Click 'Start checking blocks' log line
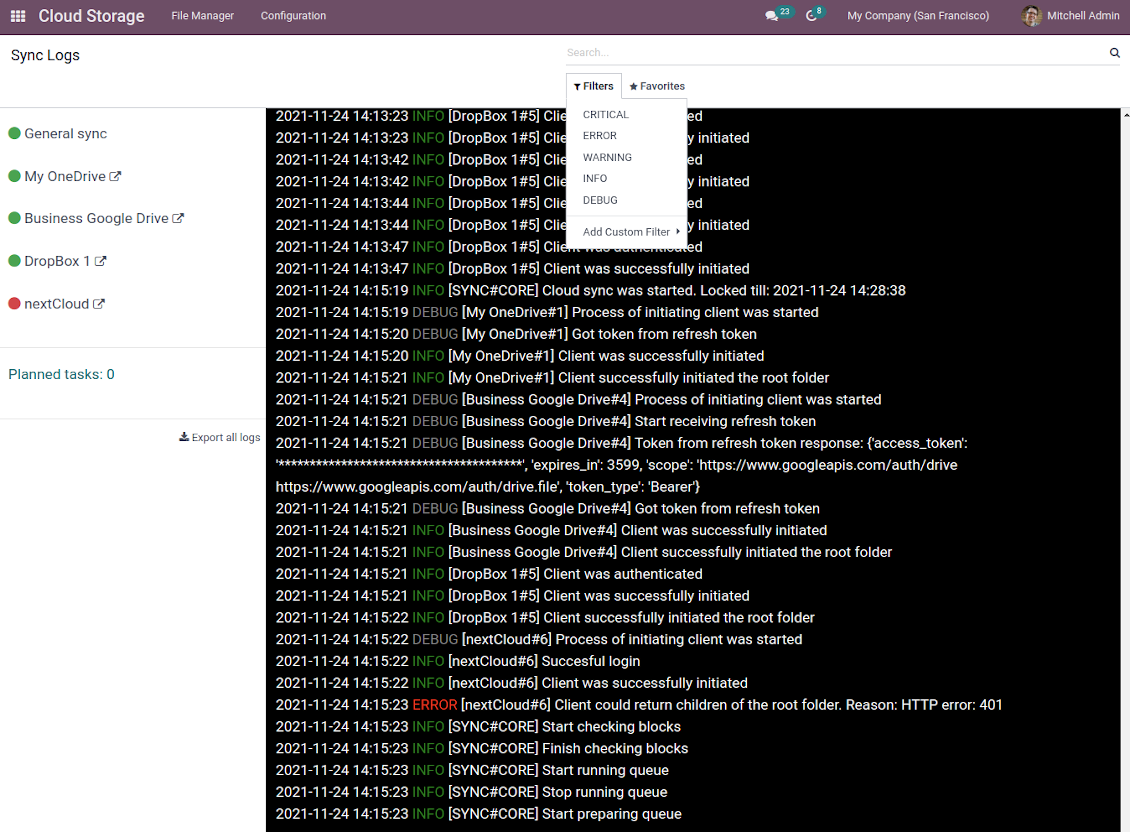The height and width of the screenshot is (832, 1130). point(478,726)
